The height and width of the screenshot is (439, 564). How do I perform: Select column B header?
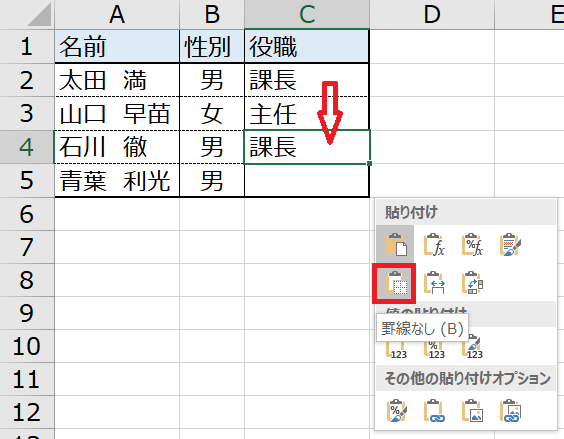click(212, 14)
